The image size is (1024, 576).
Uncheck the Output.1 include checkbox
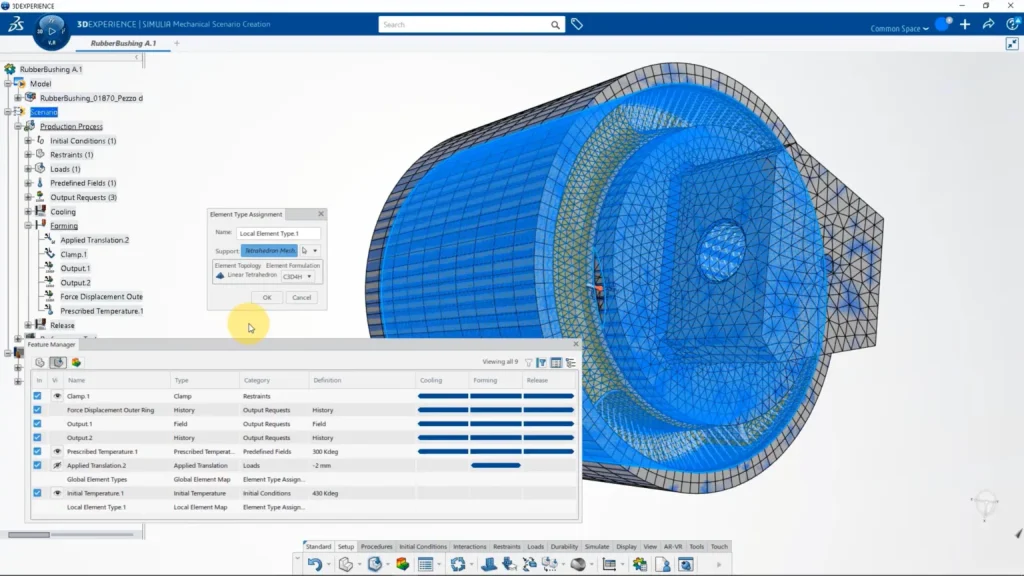(x=37, y=424)
